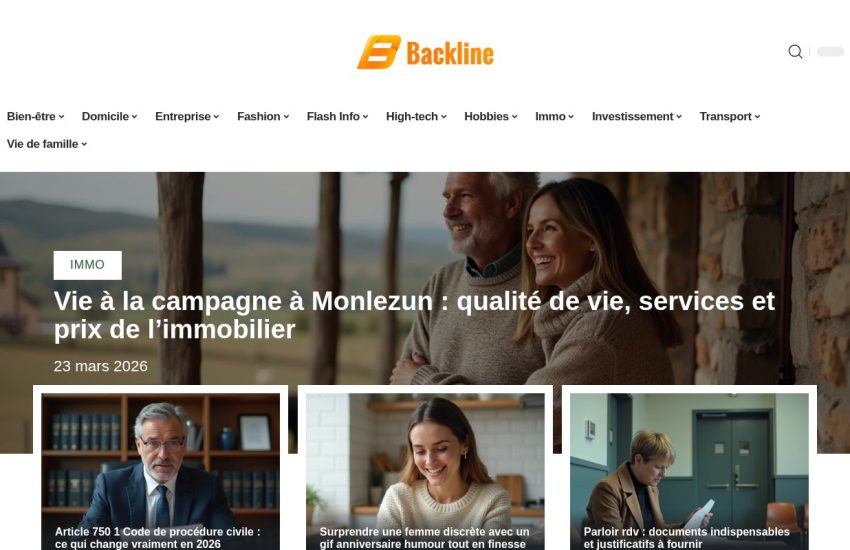This screenshot has height=550, width=850.
Task: Click the 23 mars 2026 date
Action: (100, 366)
